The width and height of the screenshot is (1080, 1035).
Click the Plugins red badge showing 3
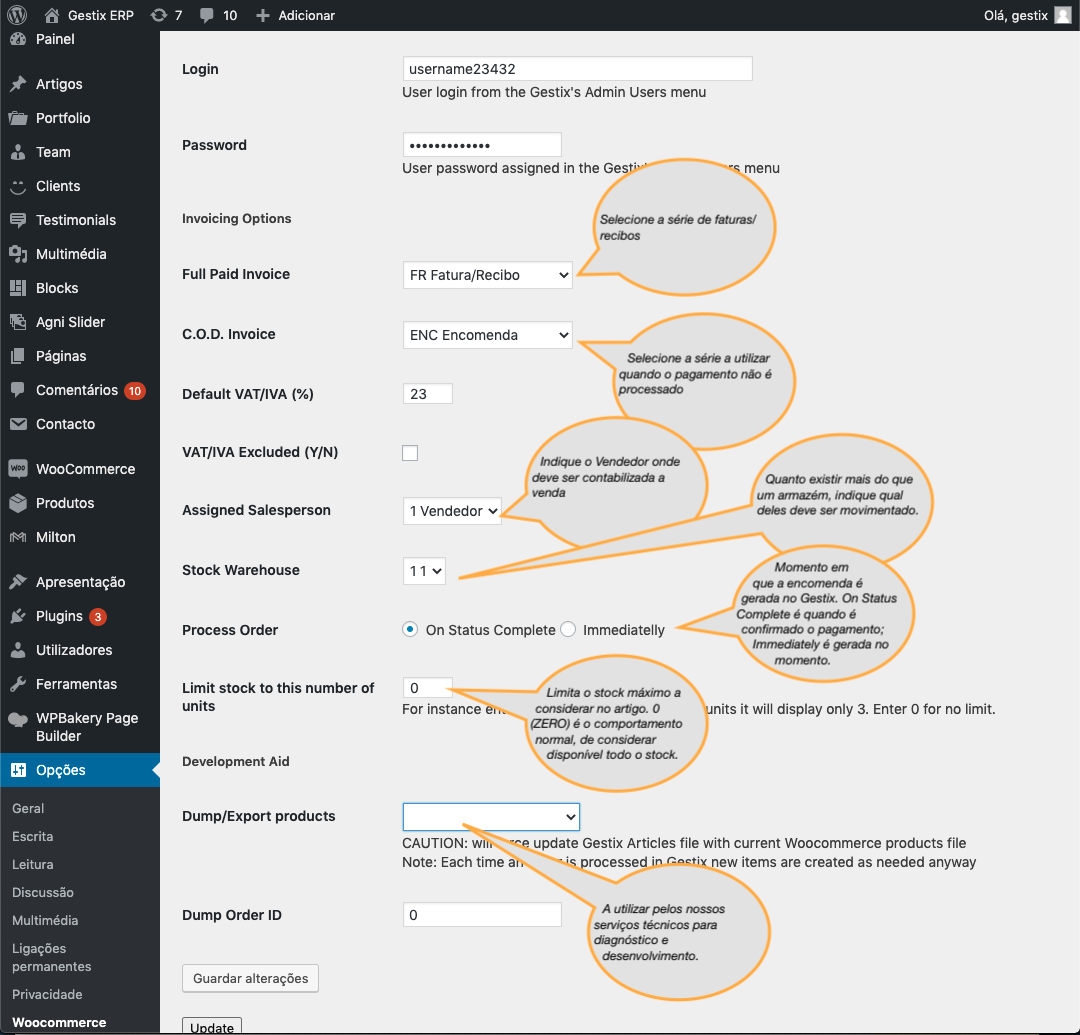click(98, 617)
